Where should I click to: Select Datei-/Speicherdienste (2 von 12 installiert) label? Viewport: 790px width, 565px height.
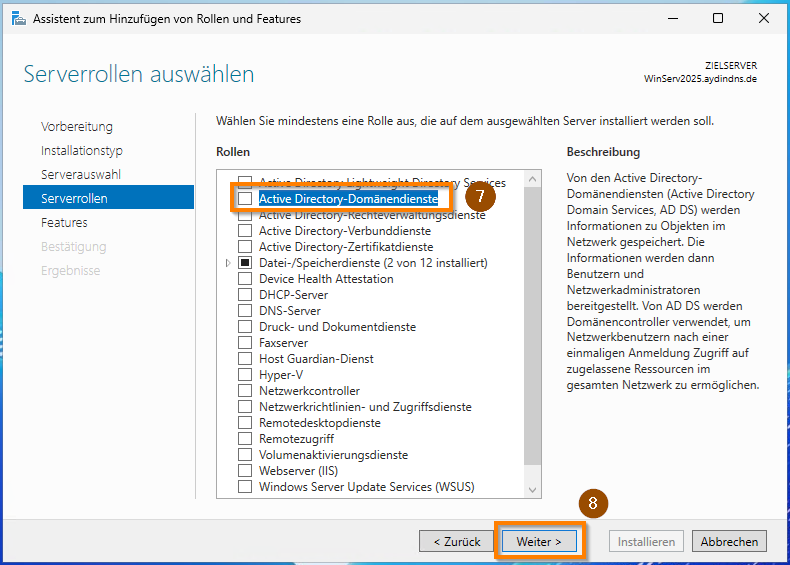[x=373, y=263]
